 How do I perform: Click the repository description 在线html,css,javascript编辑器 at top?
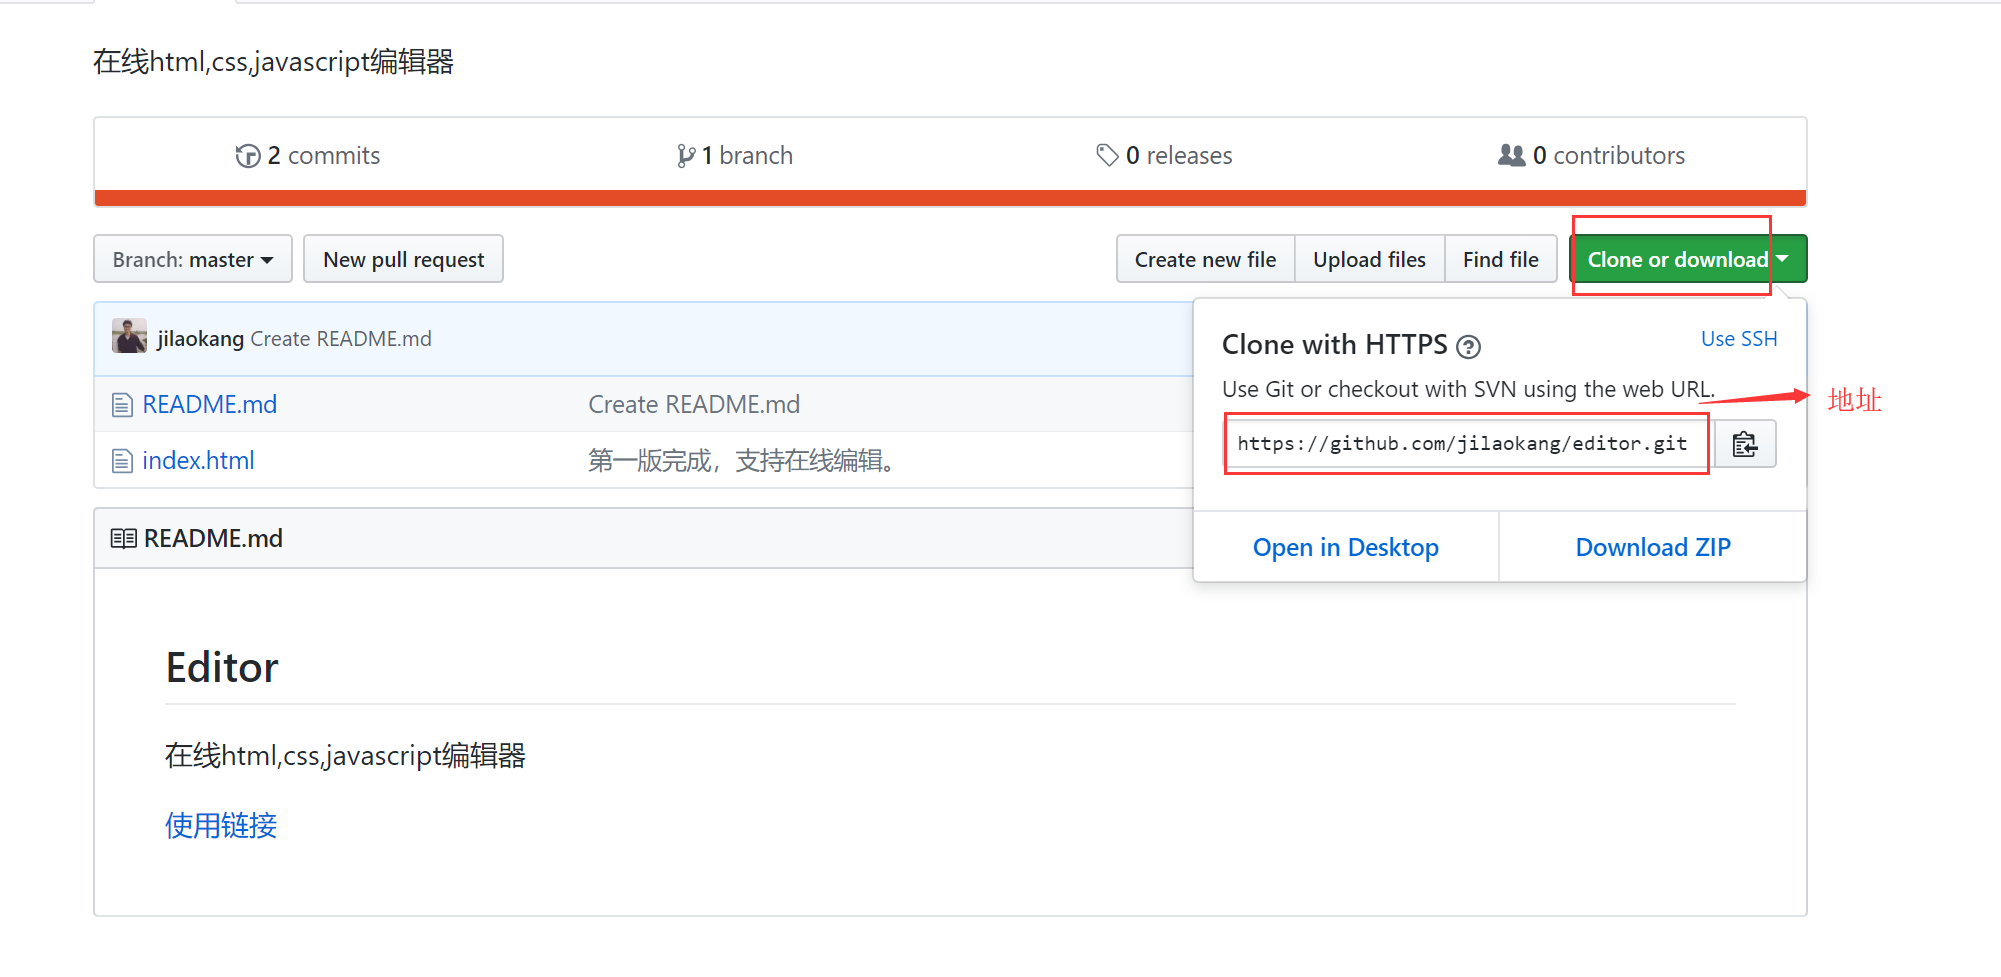pyautogui.click(x=273, y=62)
